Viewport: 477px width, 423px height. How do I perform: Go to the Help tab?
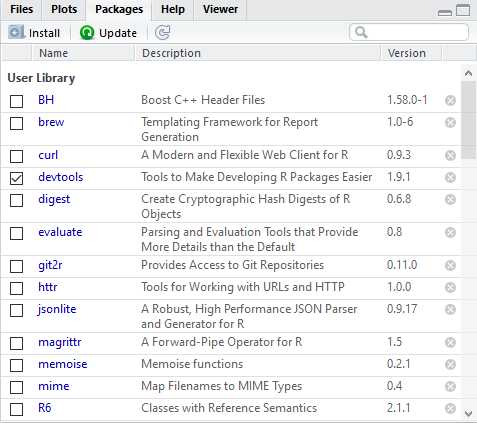pos(173,9)
